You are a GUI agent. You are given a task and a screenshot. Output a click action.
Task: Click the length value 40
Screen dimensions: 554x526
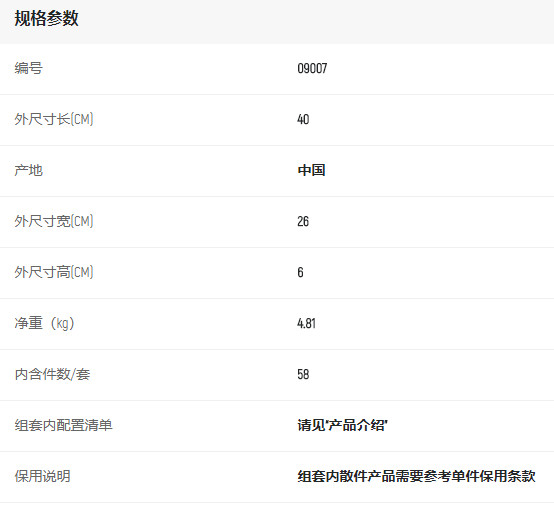303,119
